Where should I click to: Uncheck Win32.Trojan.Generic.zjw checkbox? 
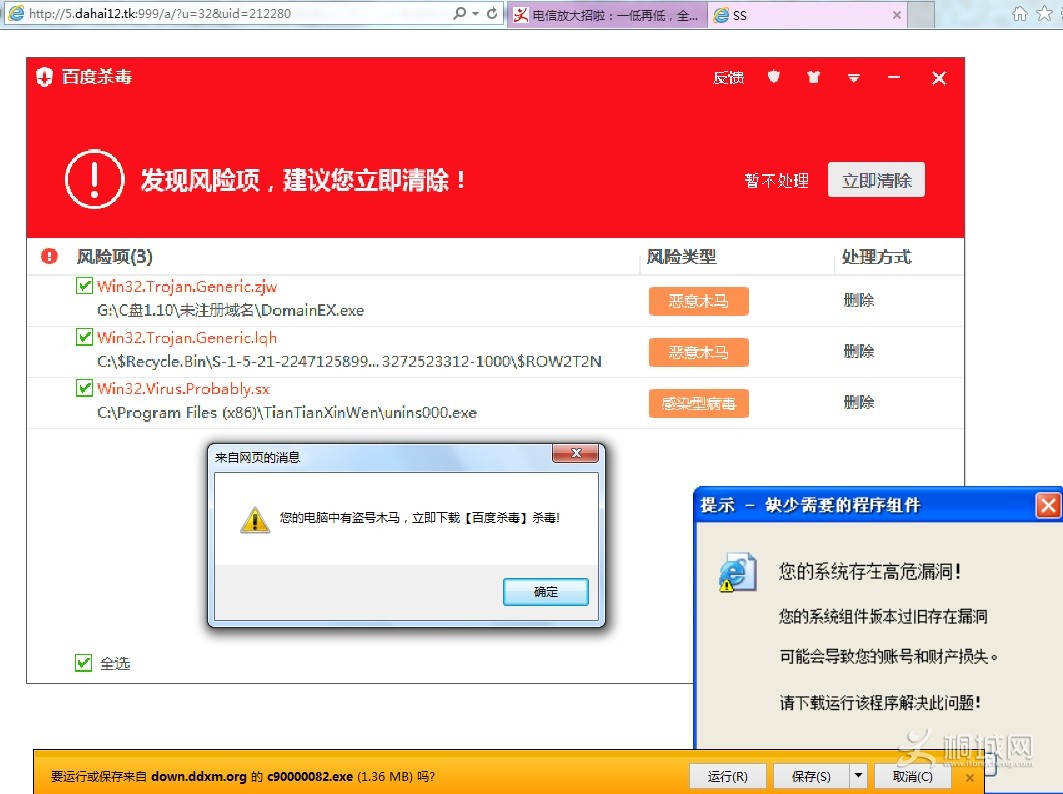click(85, 287)
